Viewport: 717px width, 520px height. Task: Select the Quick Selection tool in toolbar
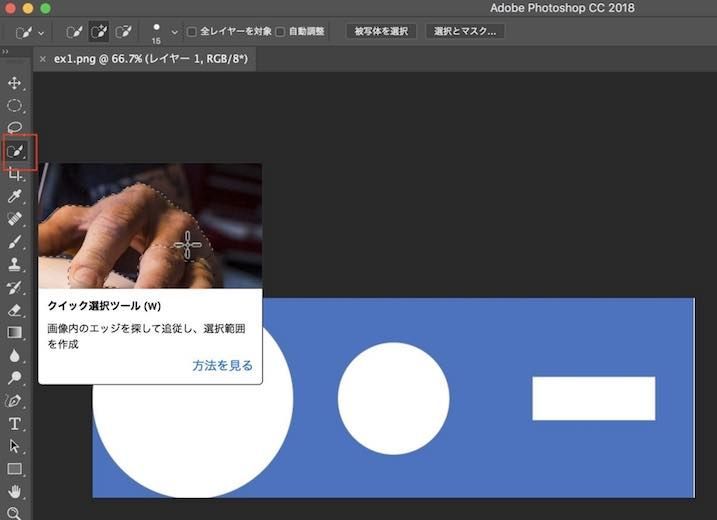[15, 151]
